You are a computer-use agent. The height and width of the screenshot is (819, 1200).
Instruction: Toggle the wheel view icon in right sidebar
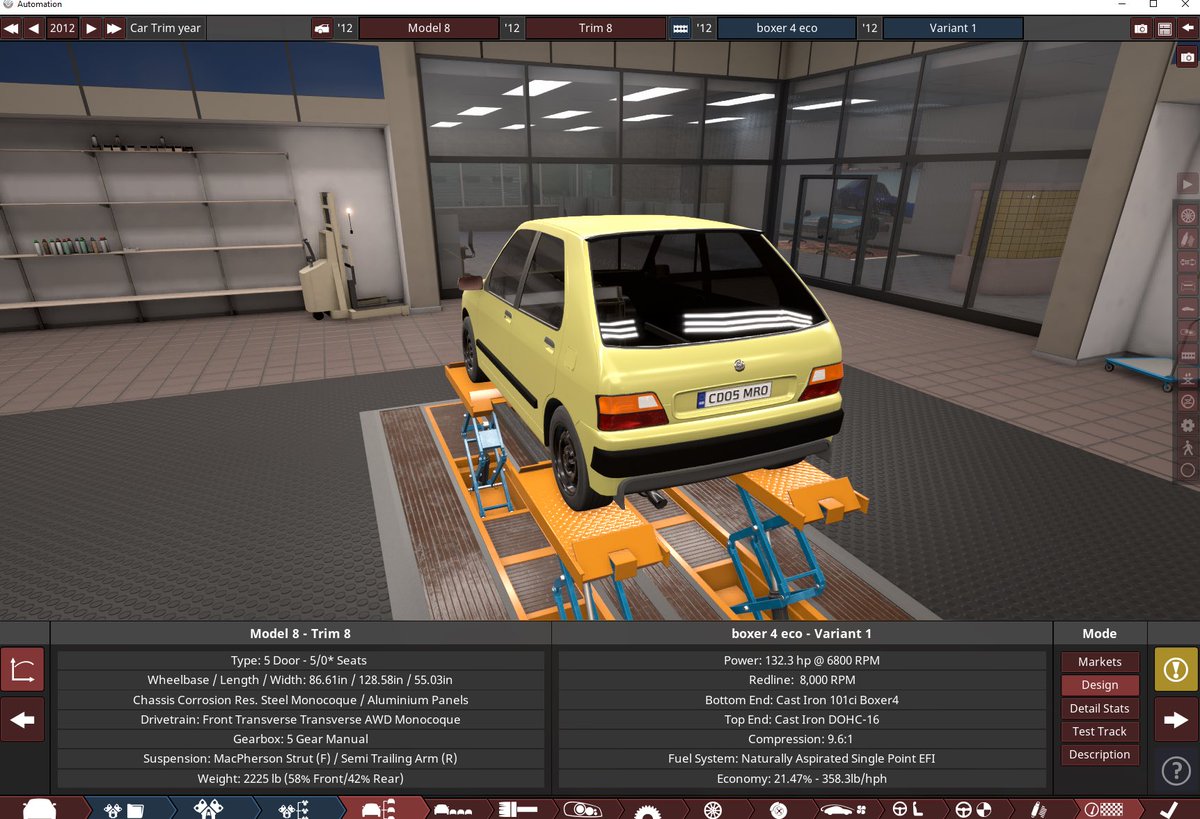1187,214
